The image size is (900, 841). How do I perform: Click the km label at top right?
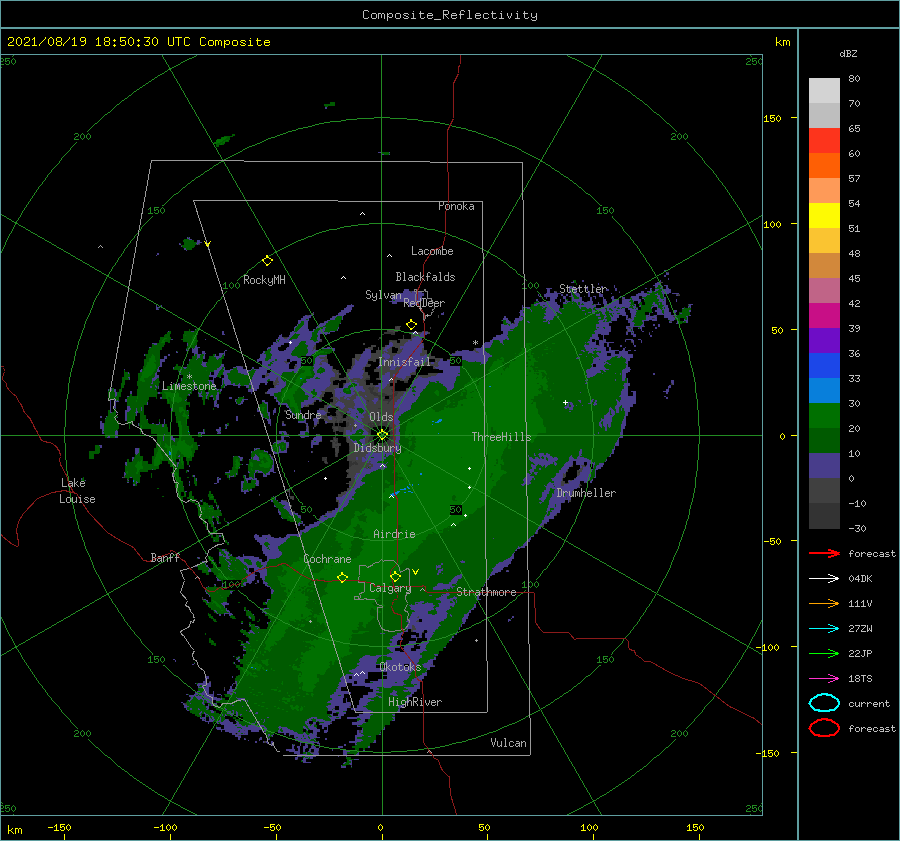[783, 42]
